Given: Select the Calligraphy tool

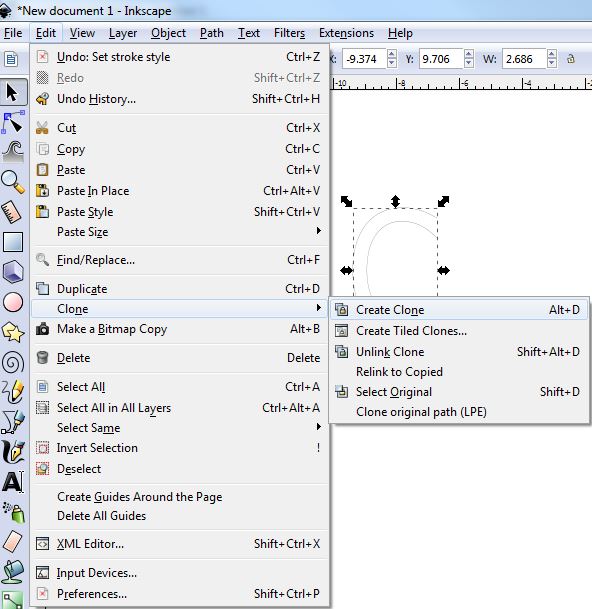Looking at the screenshot, I should [13, 452].
